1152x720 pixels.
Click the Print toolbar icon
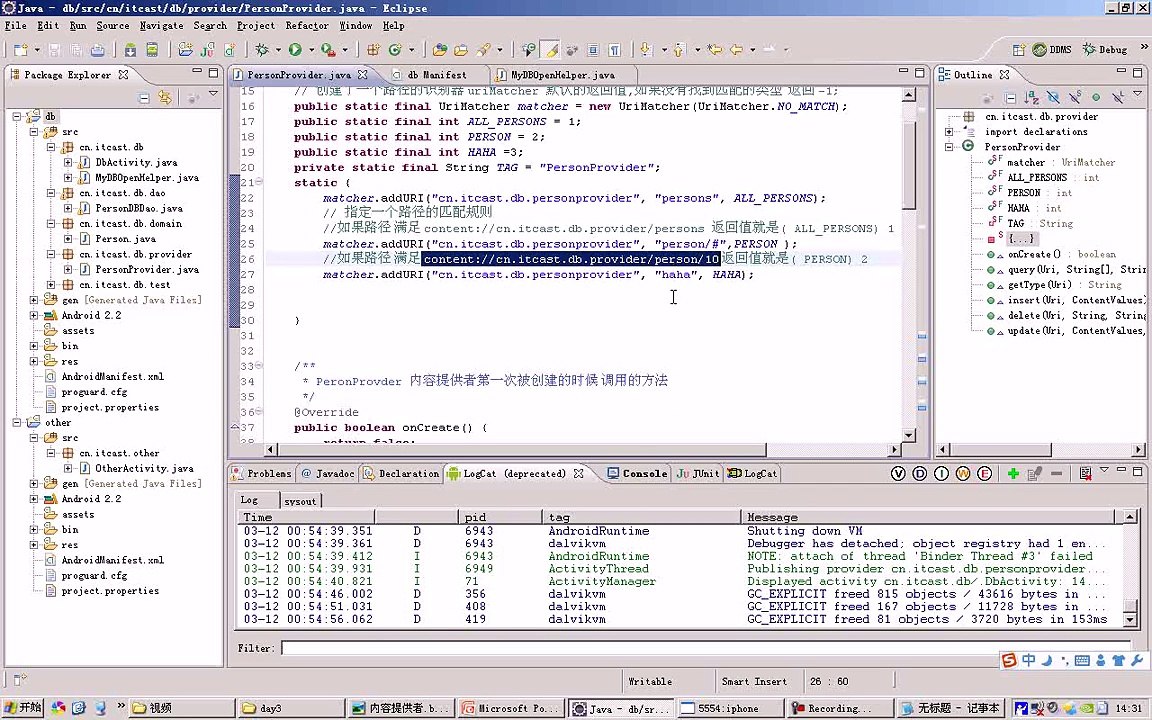click(97, 50)
